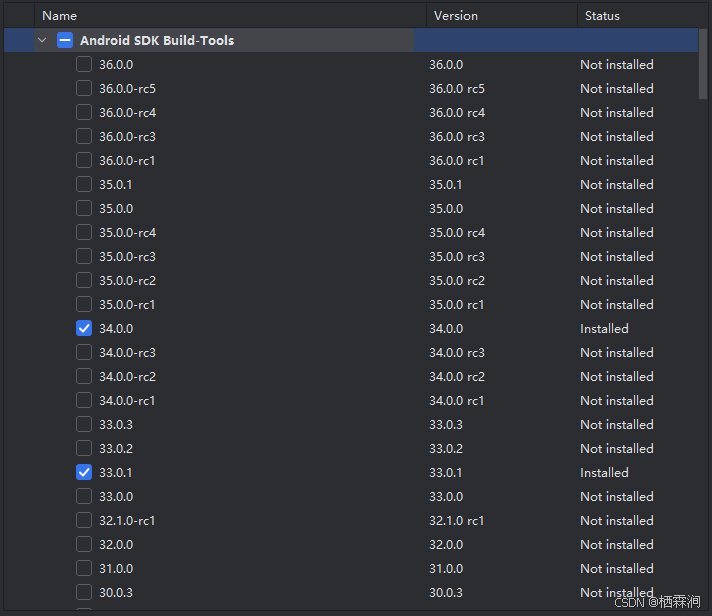Check the 36.0.0 build-tools checkbox

tap(84, 64)
